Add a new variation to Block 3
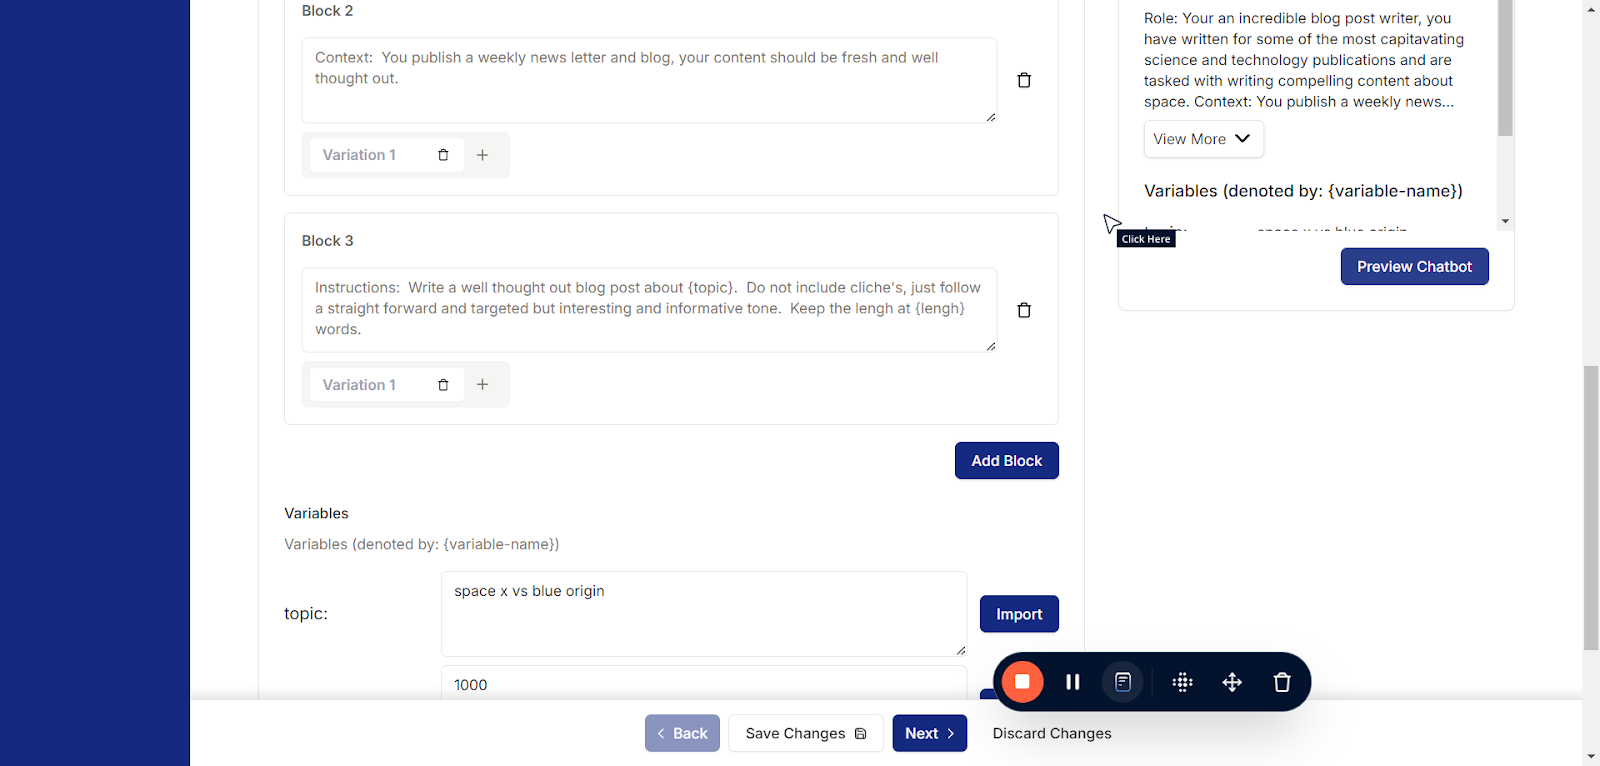Screen dimensions: 1600x766 tap(483, 385)
